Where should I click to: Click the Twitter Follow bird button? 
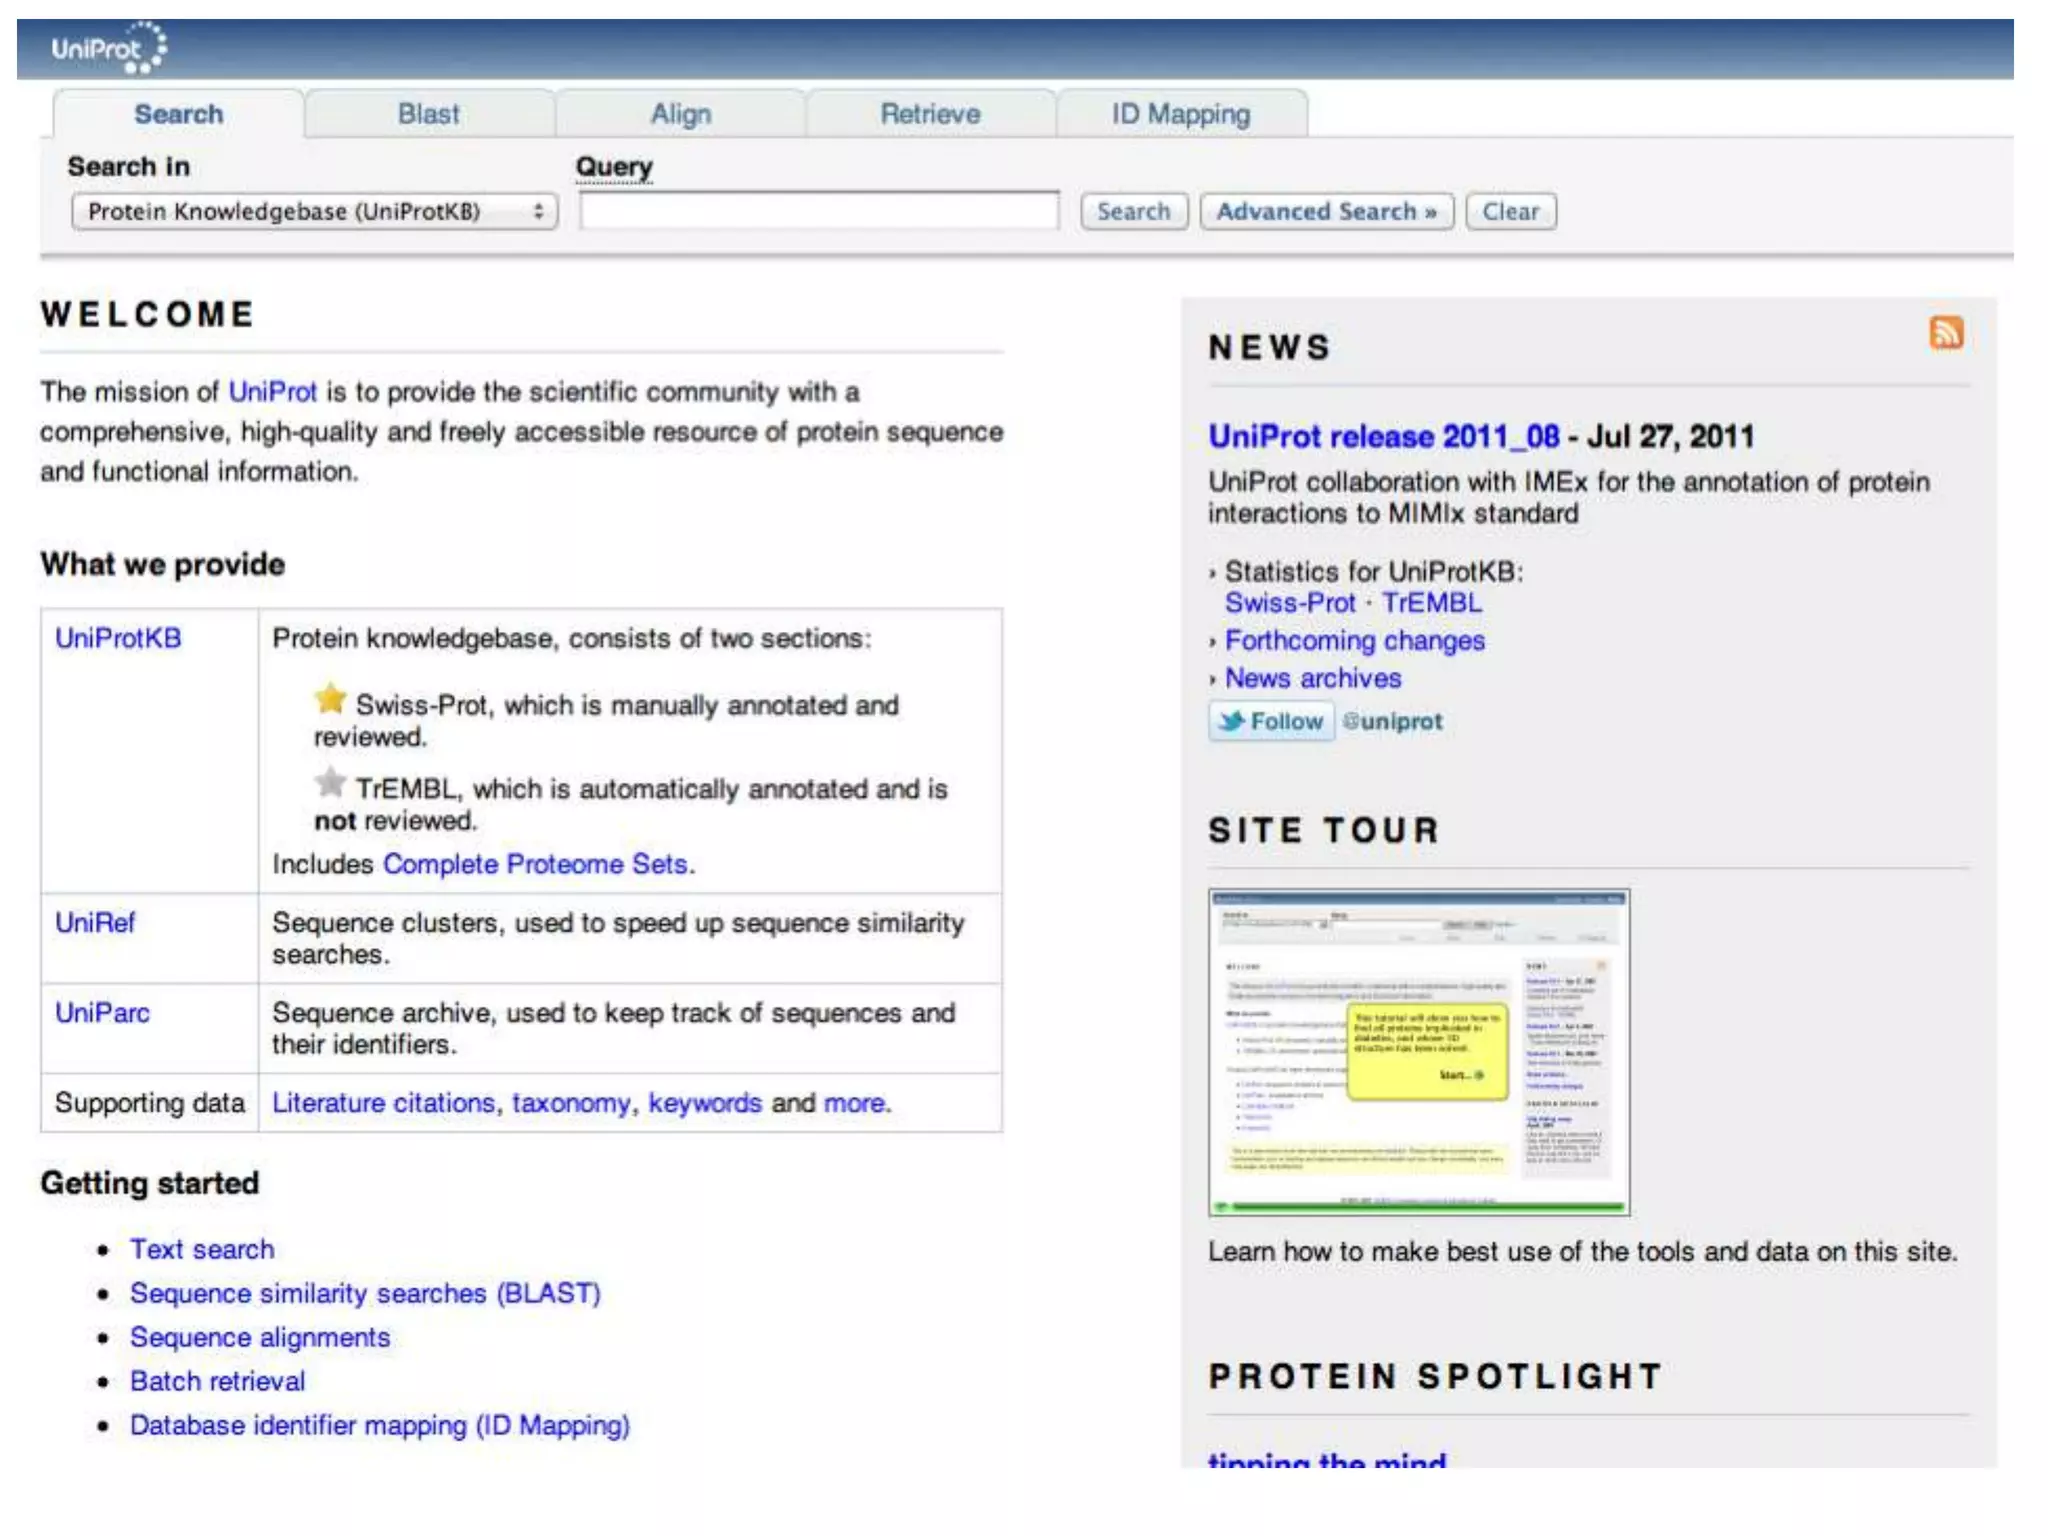1271,721
